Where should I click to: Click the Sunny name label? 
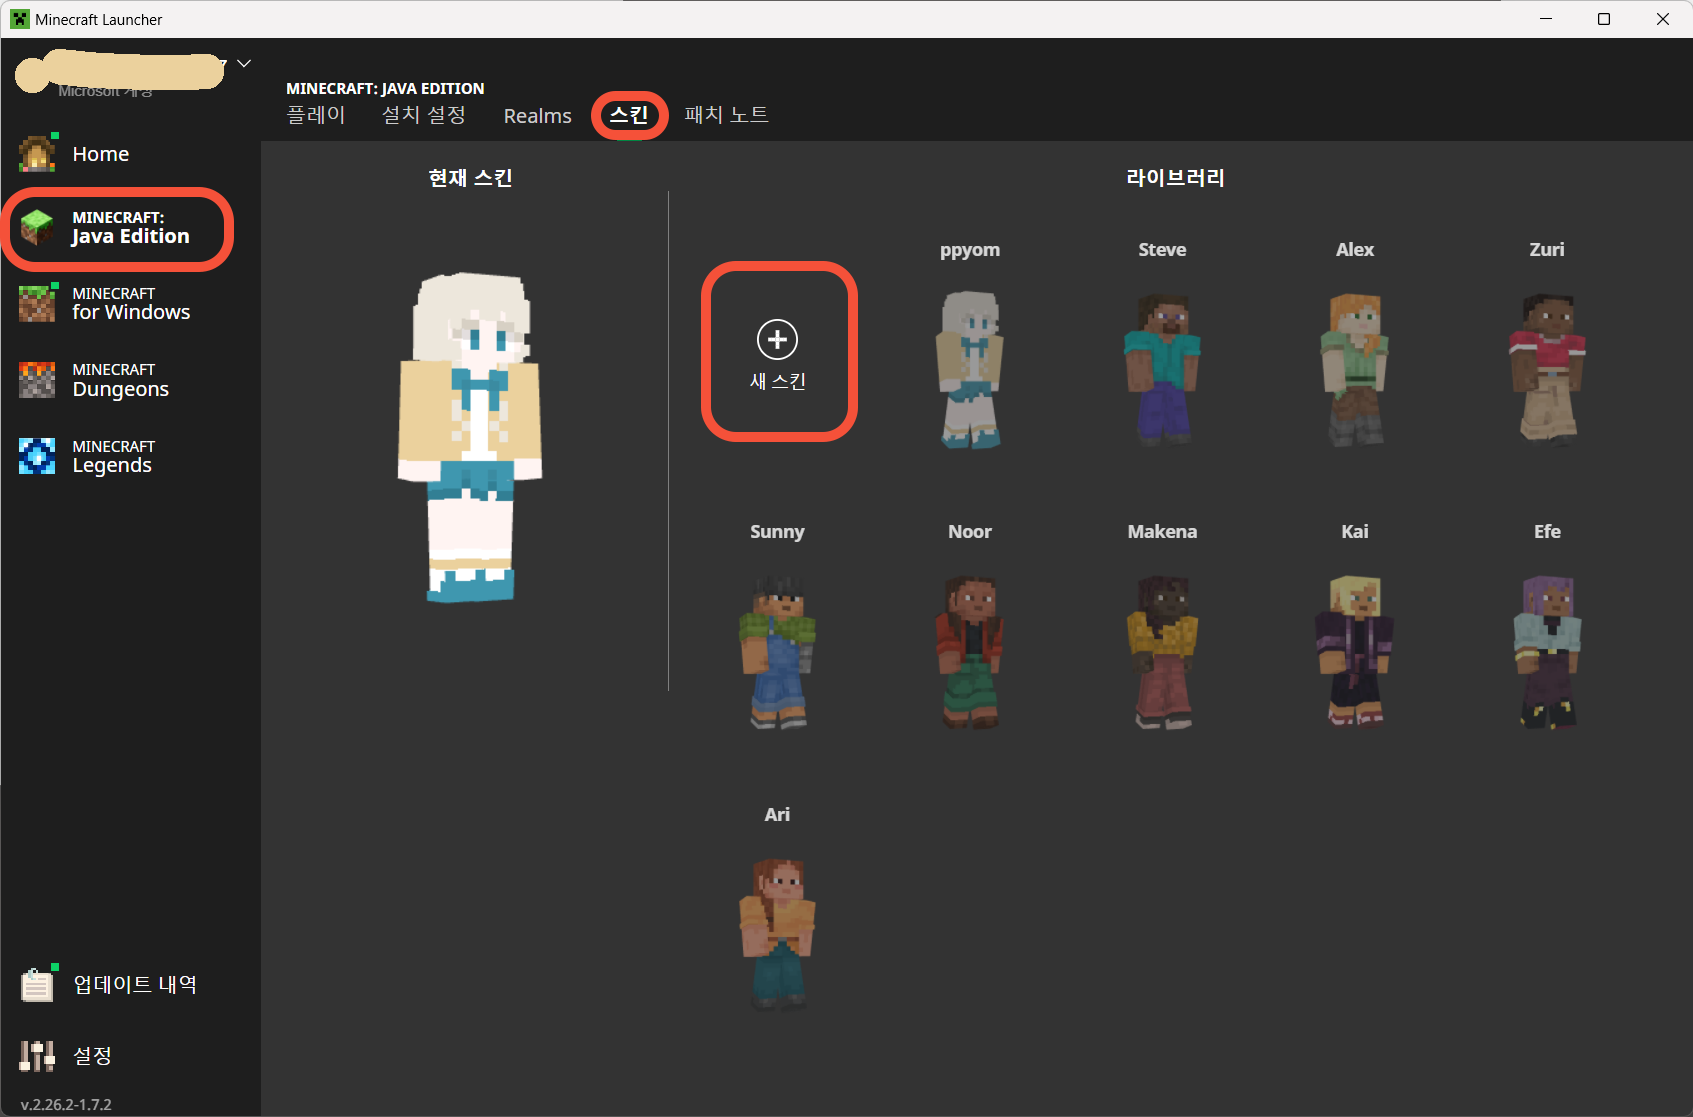(x=777, y=533)
